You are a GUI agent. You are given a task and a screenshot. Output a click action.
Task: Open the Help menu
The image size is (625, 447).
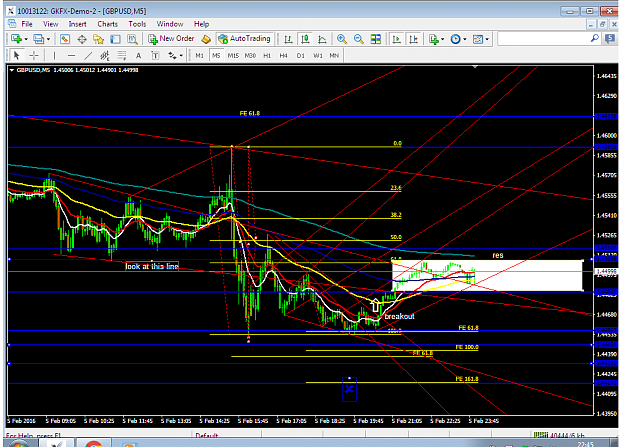pyautogui.click(x=201, y=24)
